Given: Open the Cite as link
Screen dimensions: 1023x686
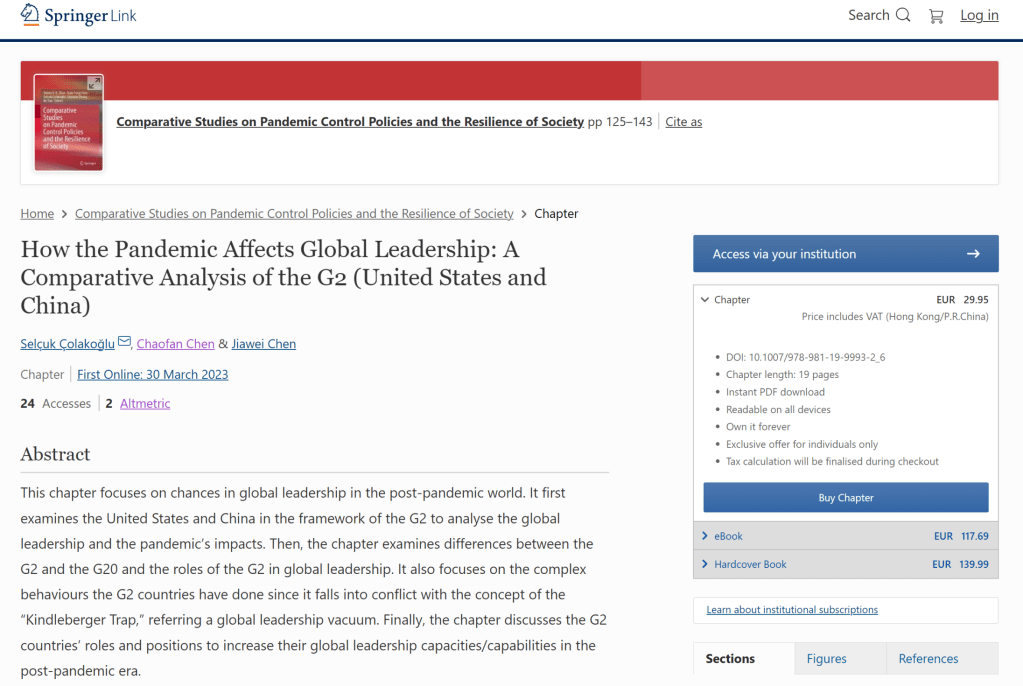Looking at the screenshot, I should [684, 122].
